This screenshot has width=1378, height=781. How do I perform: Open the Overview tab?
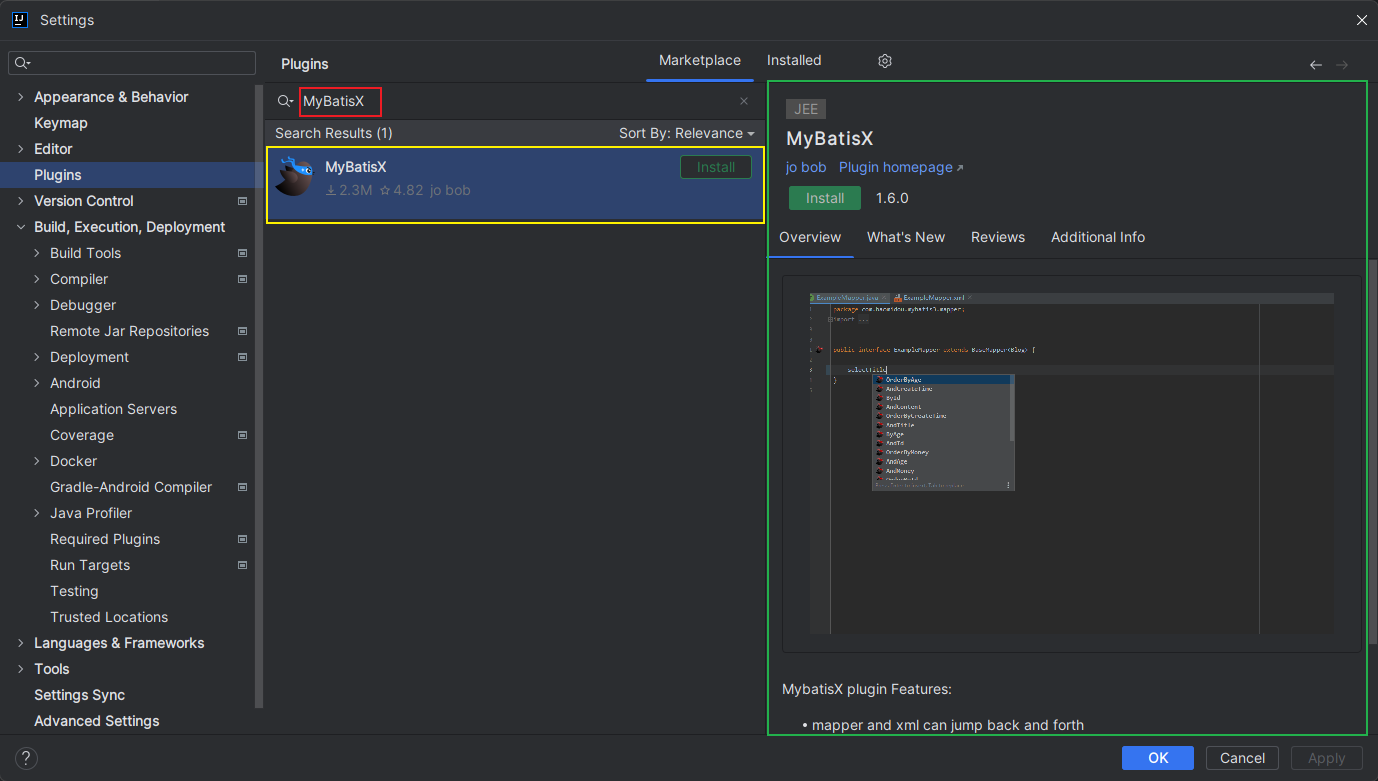pos(810,237)
